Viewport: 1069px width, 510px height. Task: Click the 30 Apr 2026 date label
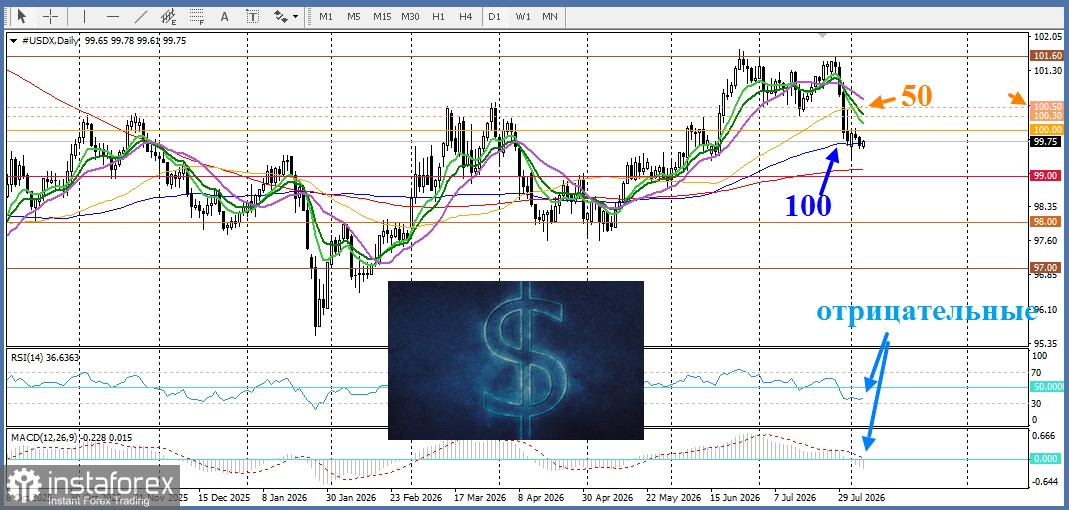[x=609, y=497]
